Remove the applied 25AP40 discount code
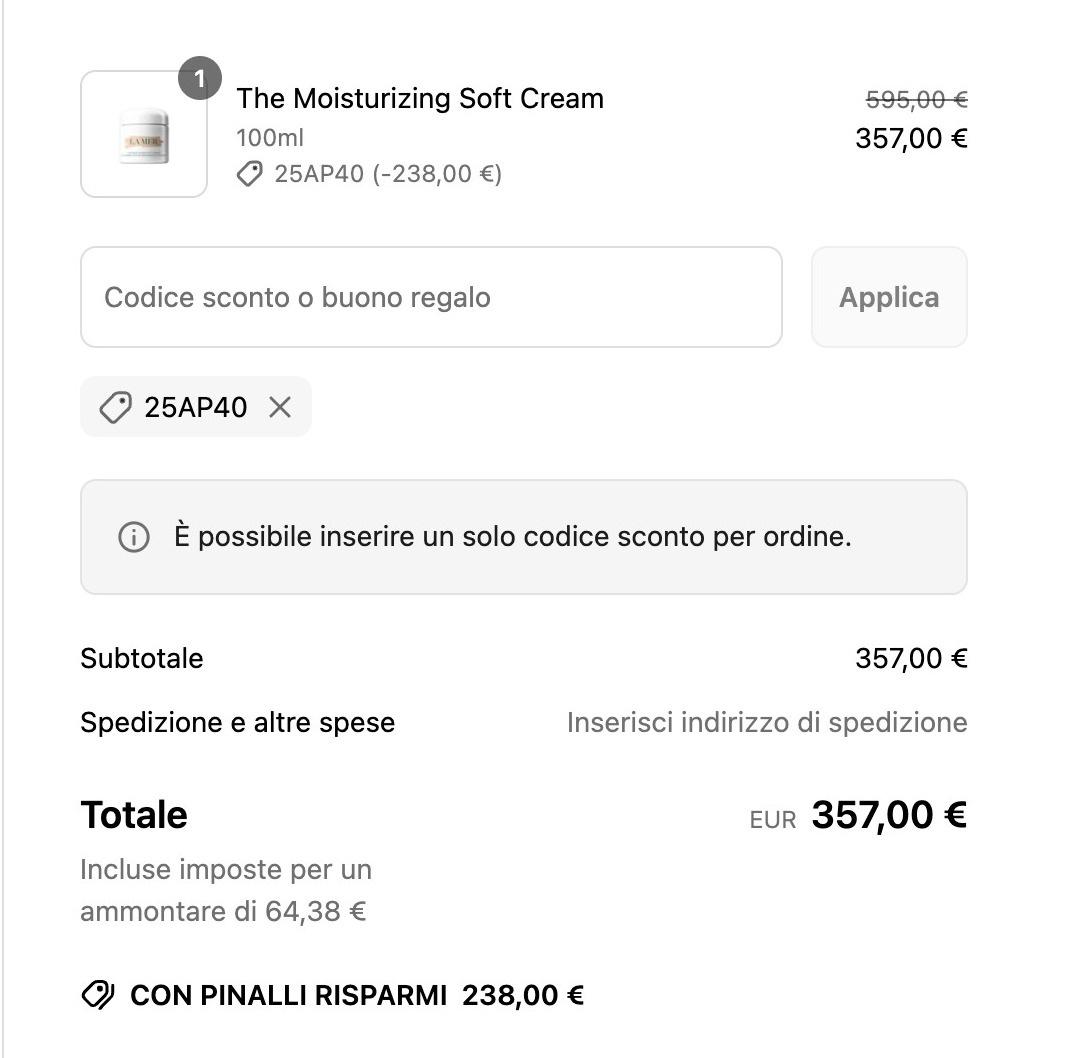Viewport: 1068px width, 1058px height. pos(280,407)
